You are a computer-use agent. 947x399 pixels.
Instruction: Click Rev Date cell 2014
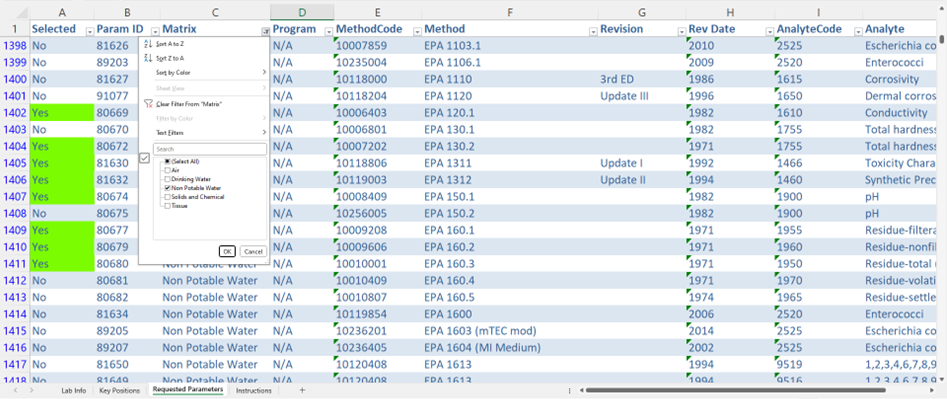tap(730, 330)
